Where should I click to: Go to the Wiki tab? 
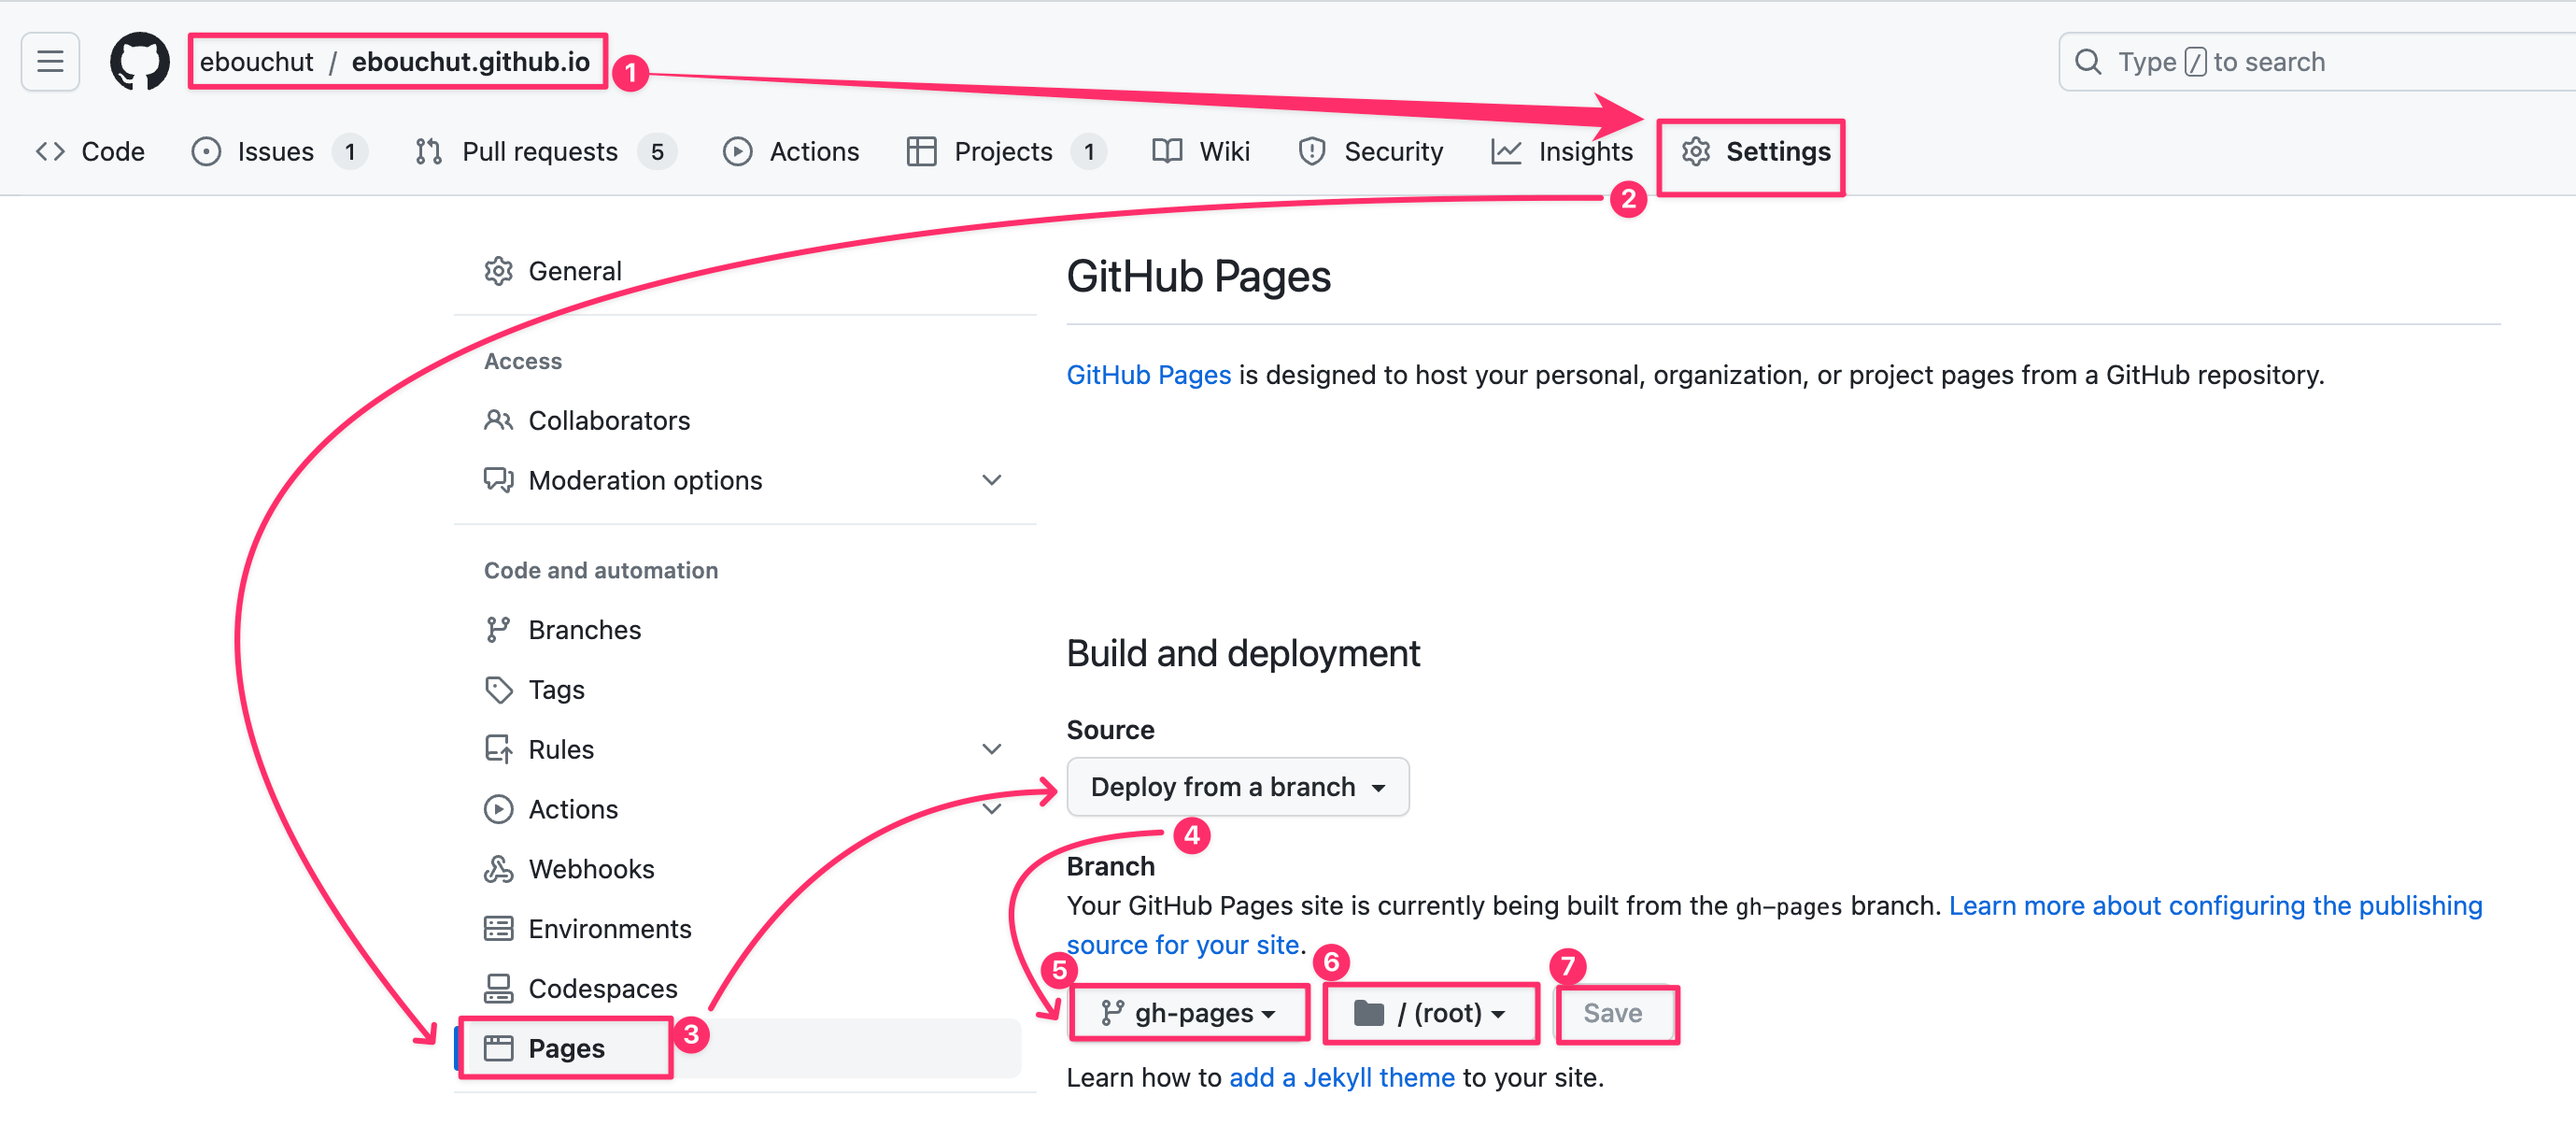click(x=1201, y=151)
